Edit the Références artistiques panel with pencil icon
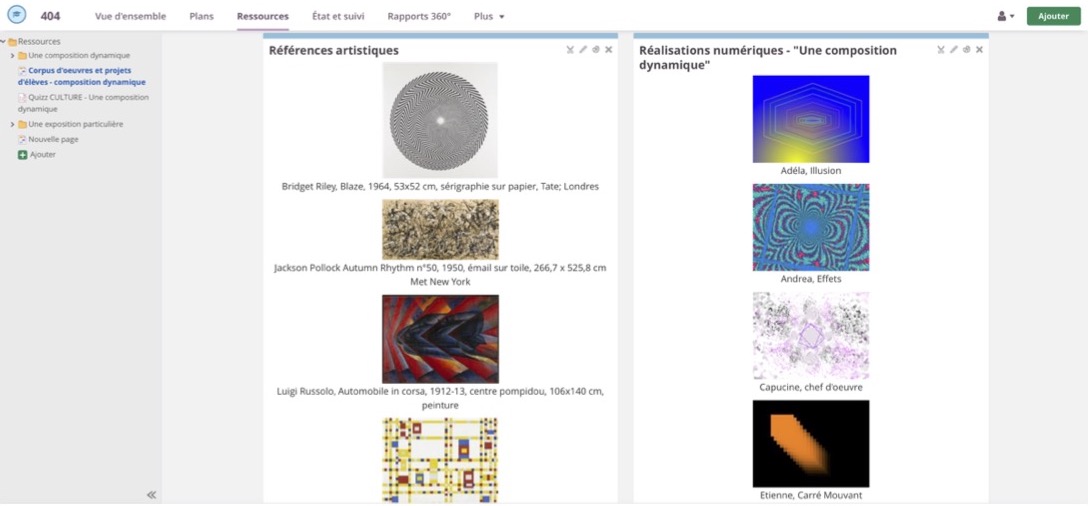 [583, 50]
